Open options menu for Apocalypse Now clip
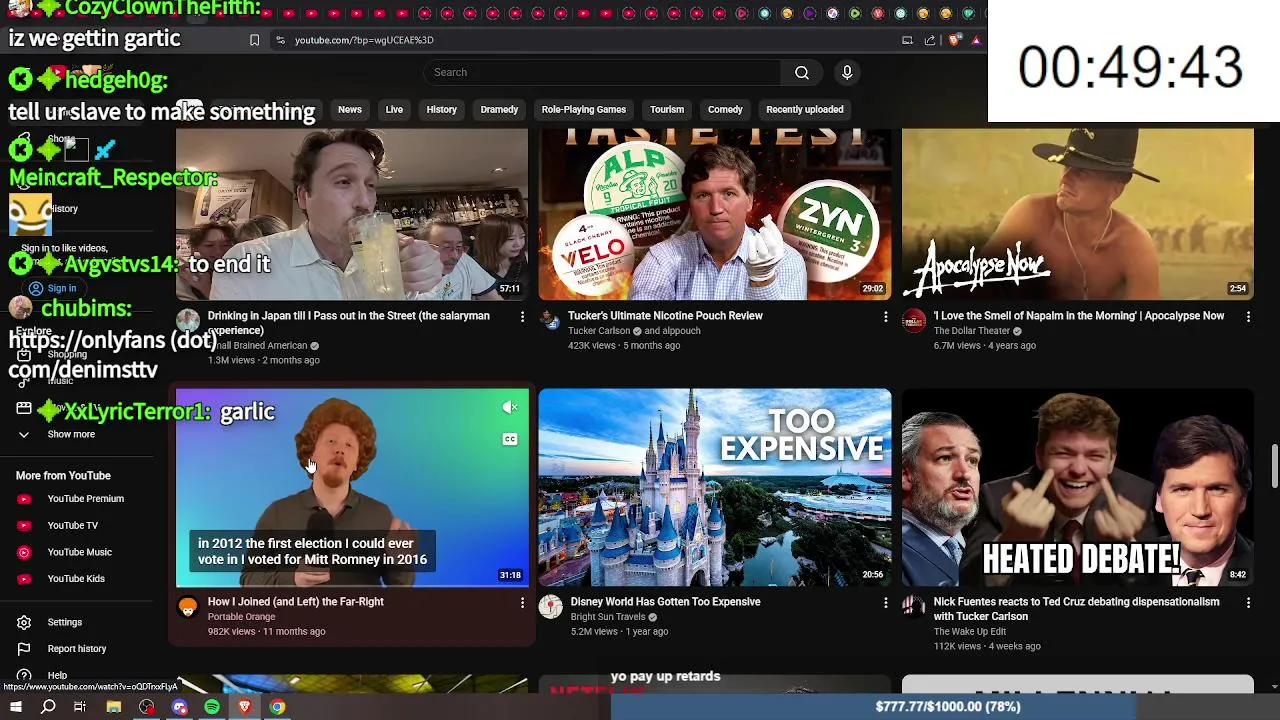Viewport: 1280px width, 720px height. [x=1248, y=317]
